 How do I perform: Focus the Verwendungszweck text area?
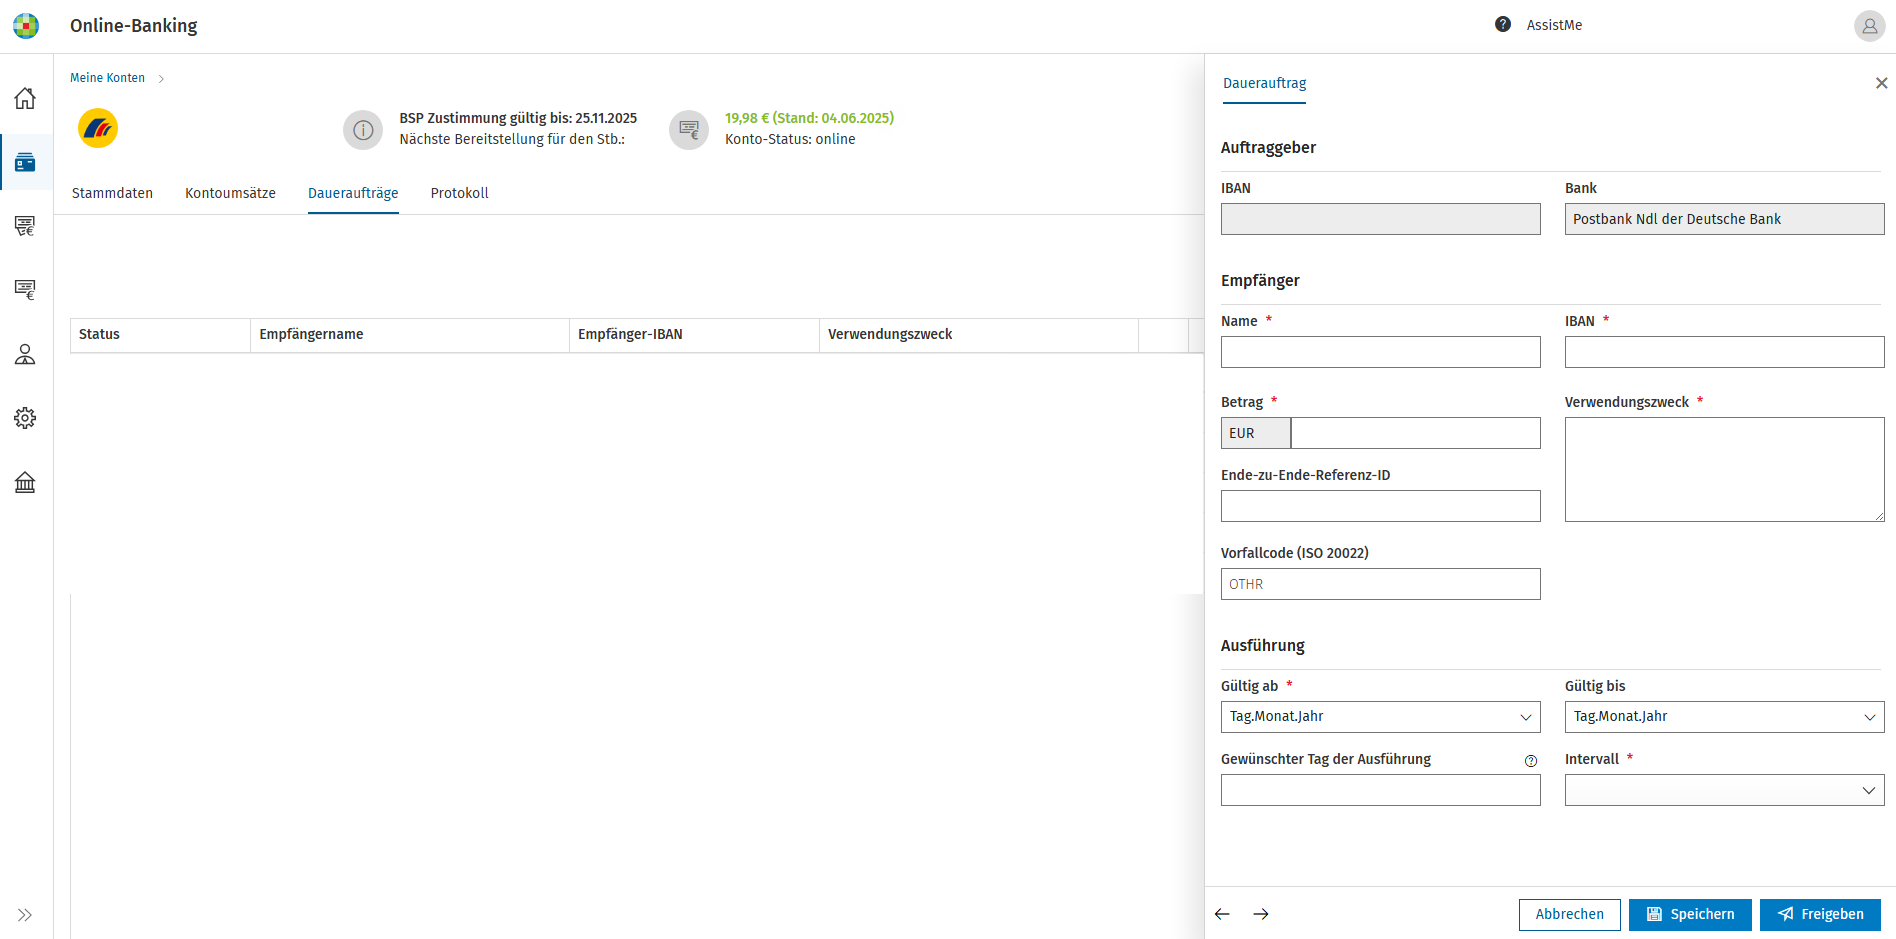pos(1725,469)
